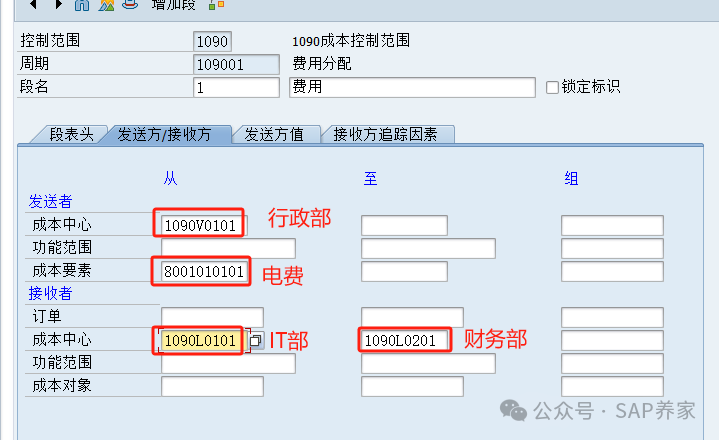Click receiver 功能范围 组 field
Screen dimensions: 719x440
pyautogui.click(x=612, y=363)
